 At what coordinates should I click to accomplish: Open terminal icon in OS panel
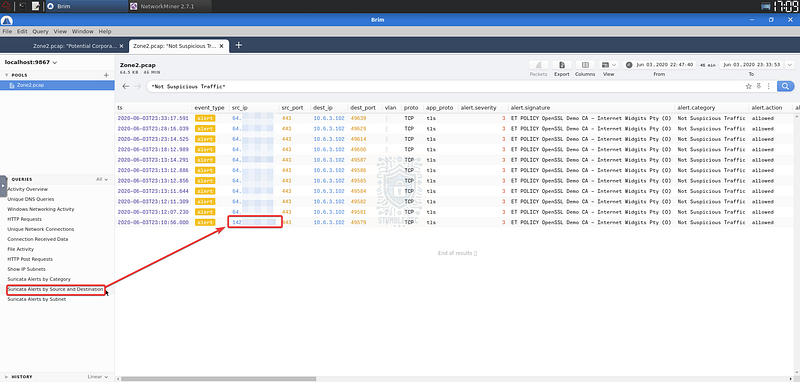tap(21, 6)
